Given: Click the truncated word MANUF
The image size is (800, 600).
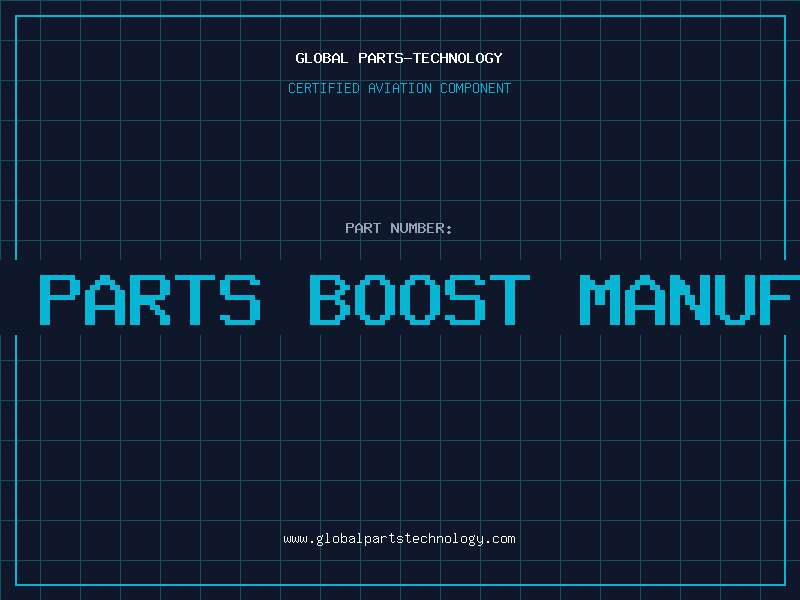Looking at the screenshot, I should 689,299.
